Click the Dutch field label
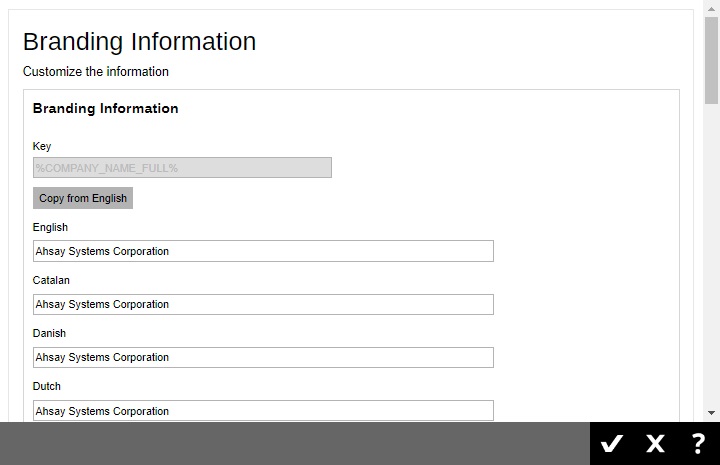720x465 pixels. [47, 386]
